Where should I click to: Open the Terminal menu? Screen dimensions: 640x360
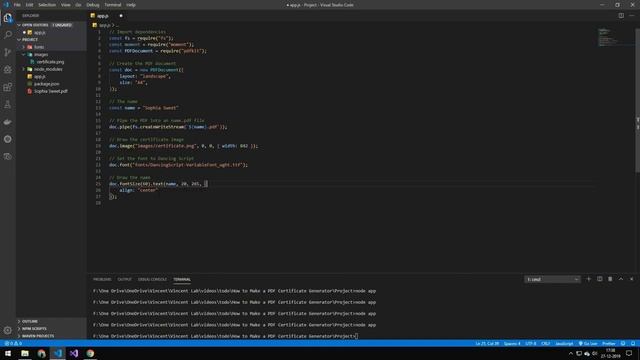pos(113,5)
